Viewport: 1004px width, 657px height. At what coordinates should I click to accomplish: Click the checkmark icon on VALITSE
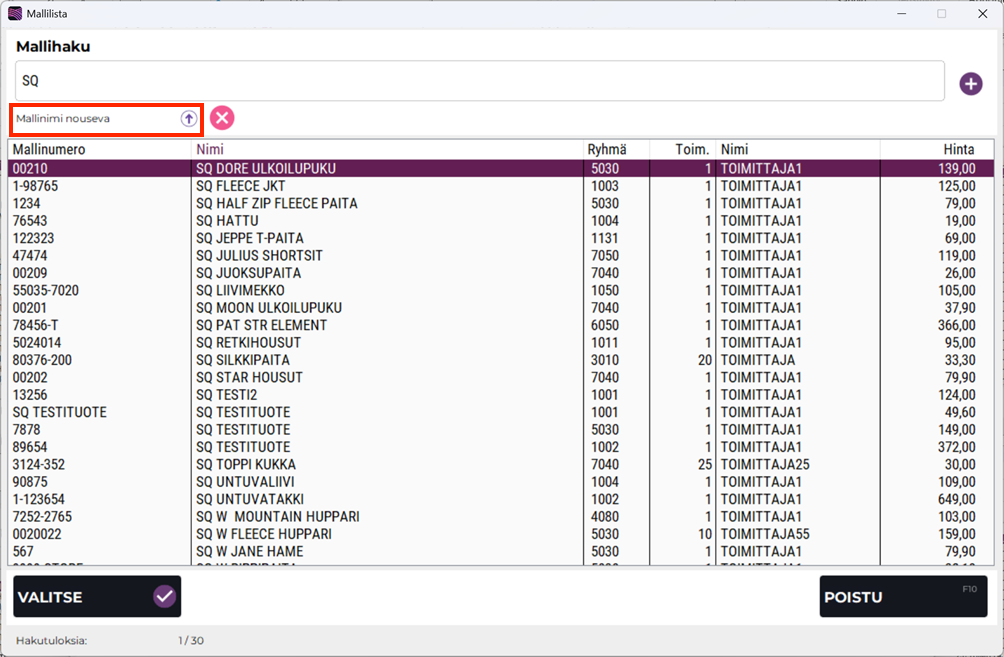point(165,597)
